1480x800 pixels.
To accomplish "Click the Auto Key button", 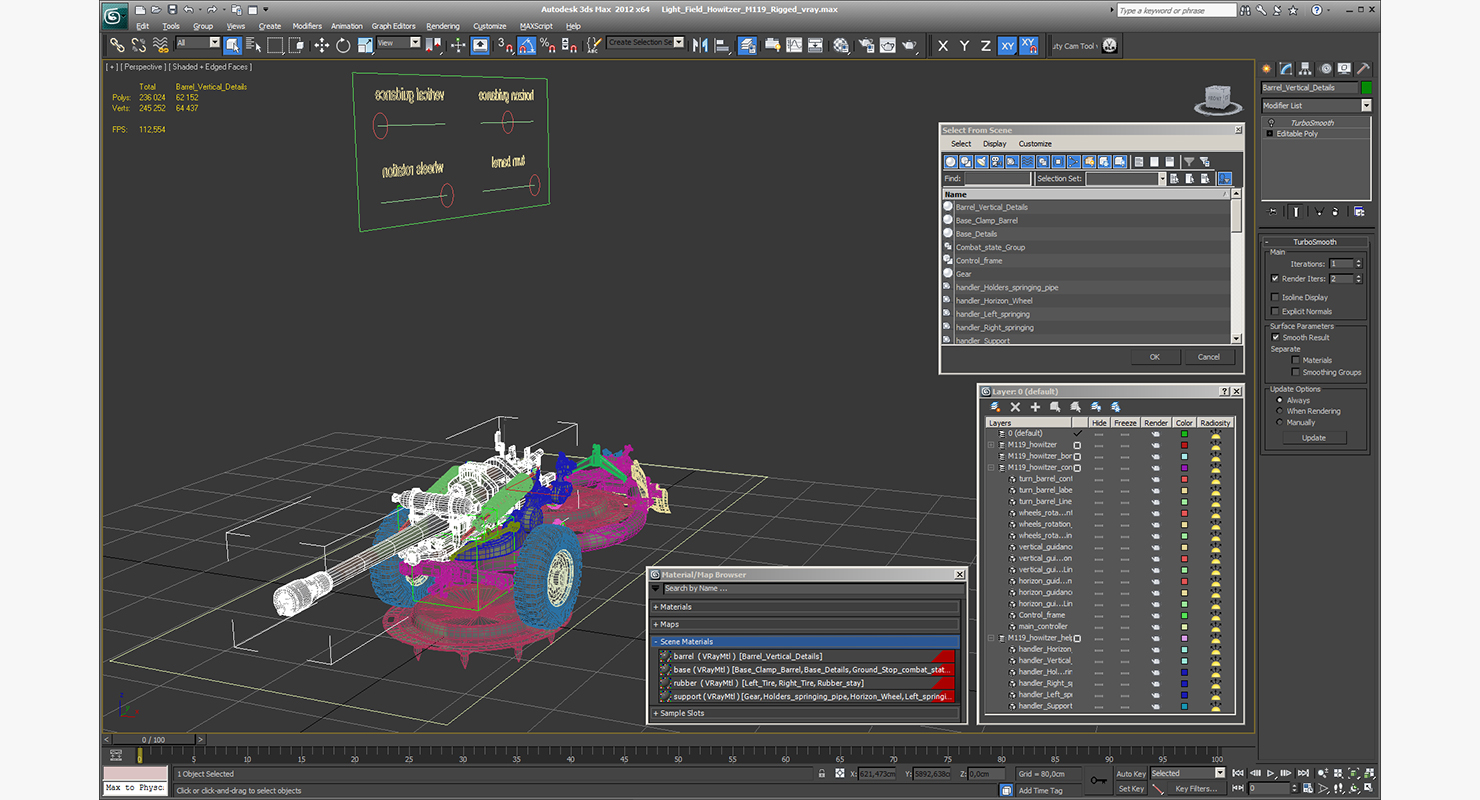I will coord(1131,773).
